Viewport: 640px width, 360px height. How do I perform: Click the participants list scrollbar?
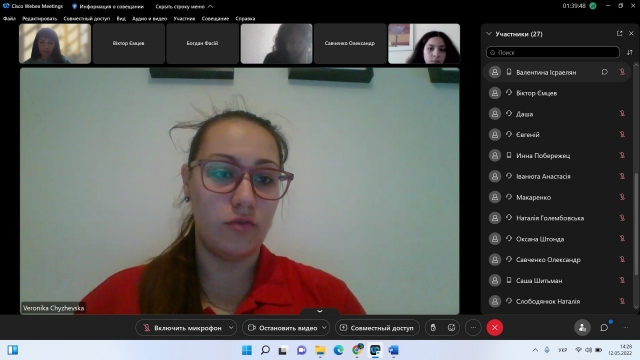coord(636,224)
